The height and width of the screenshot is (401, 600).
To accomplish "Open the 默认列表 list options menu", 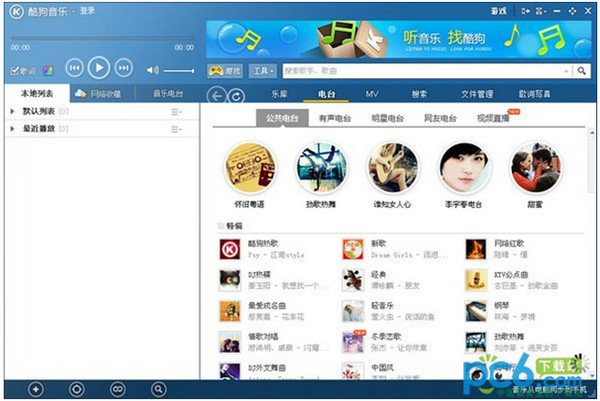I will tap(177, 112).
